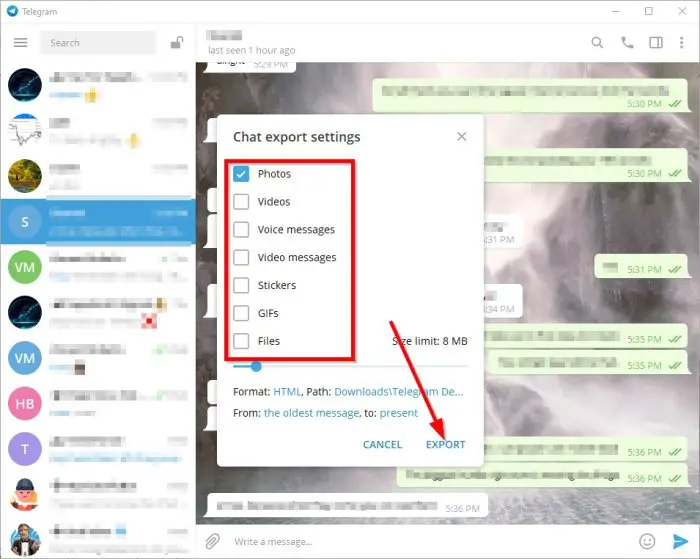
Task: Minimize the Telegram window
Action: coord(616,11)
